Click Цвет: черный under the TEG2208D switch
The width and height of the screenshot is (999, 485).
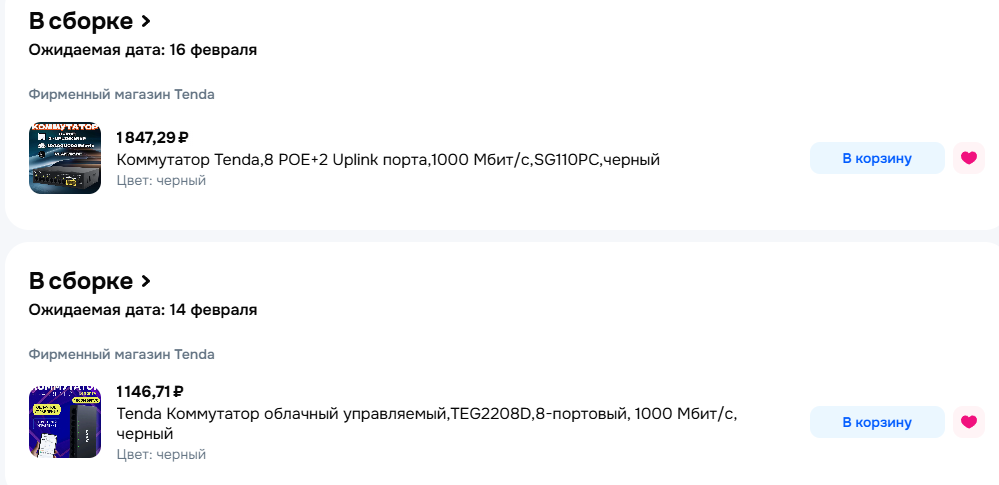pyautogui.click(x=161, y=454)
